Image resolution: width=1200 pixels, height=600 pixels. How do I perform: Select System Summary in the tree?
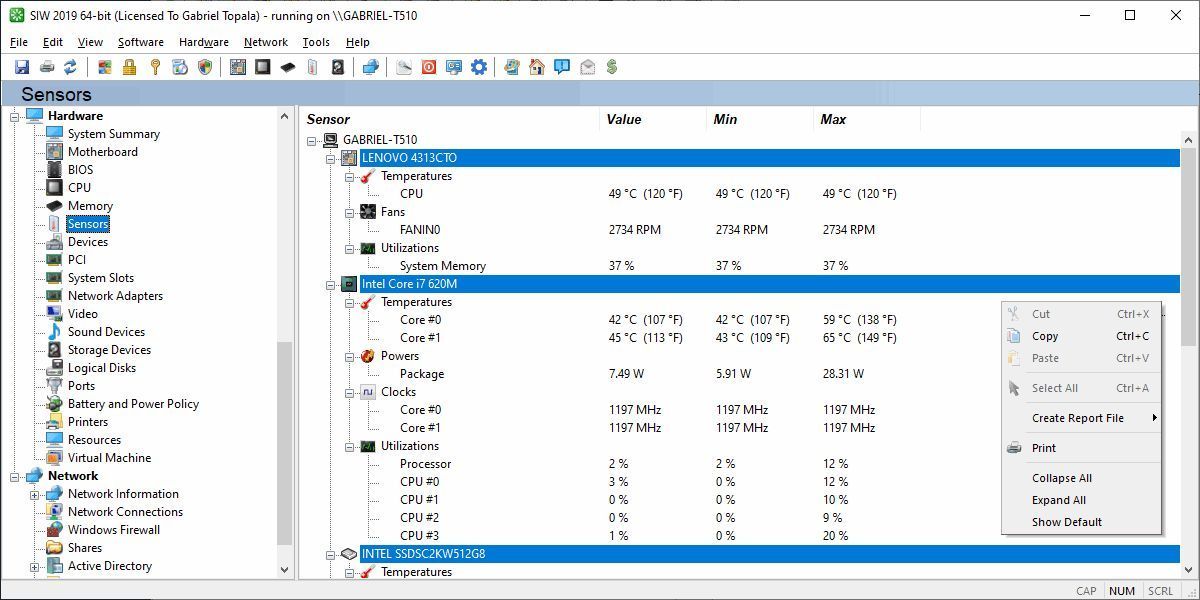coord(114,134)
